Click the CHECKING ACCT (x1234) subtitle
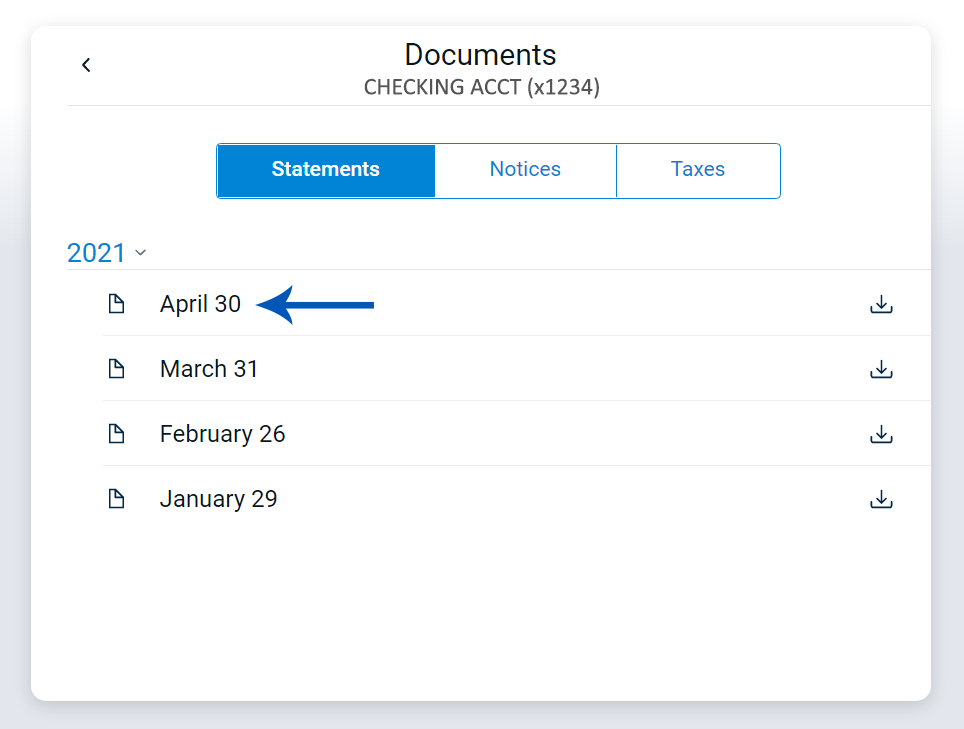 [481, 87]
